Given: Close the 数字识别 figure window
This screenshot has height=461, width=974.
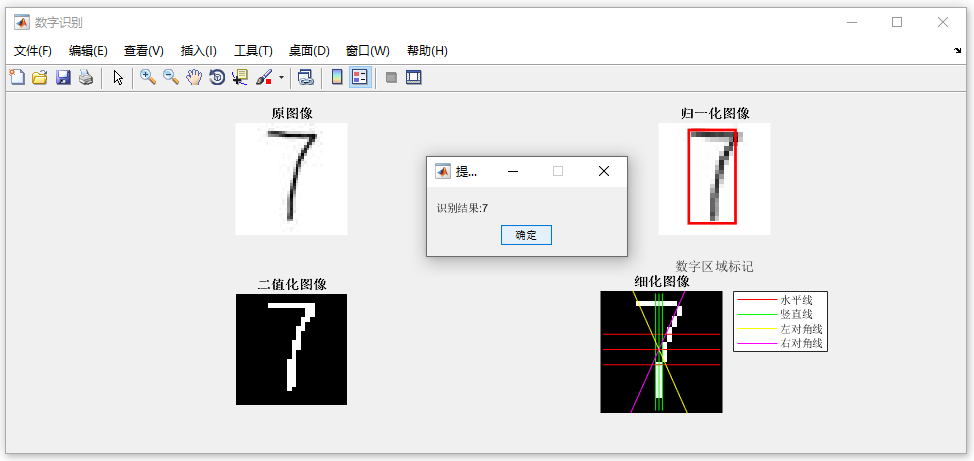Looking at the screenshot, I should click(x=943, y=22).
